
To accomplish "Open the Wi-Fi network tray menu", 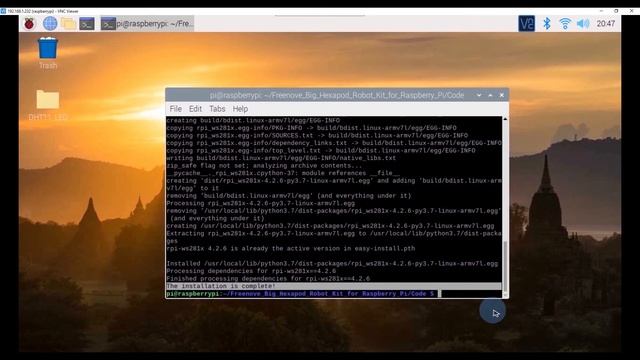I will tap(565, 24).
